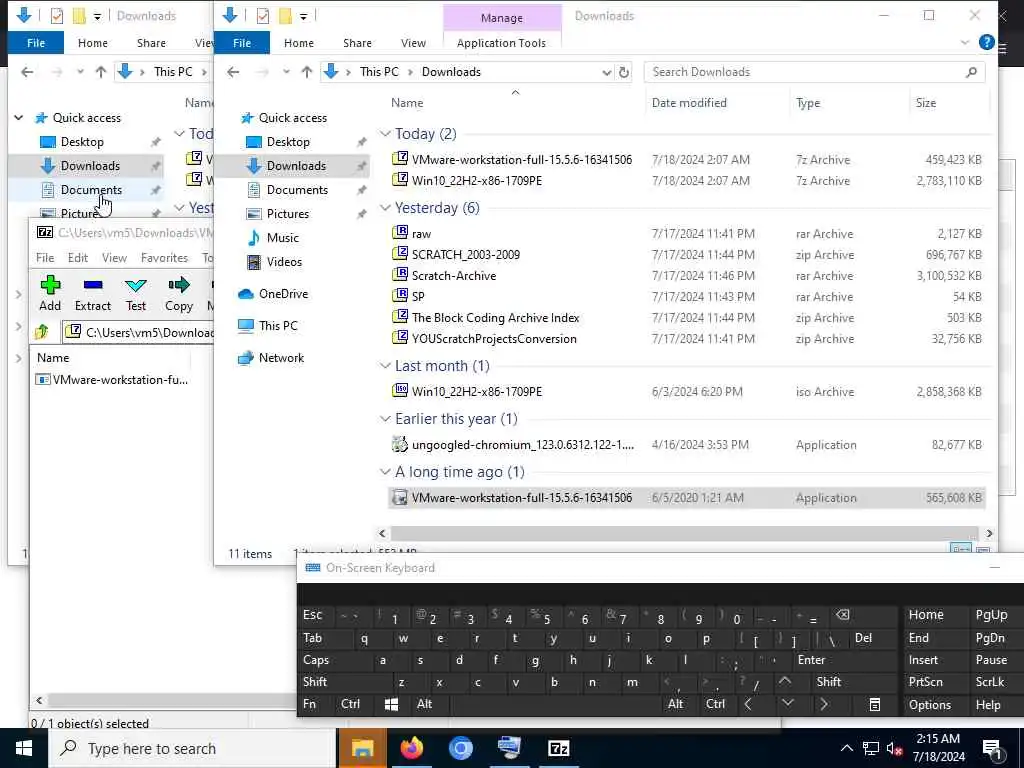
Task: Refresh the Downloads folder view
Action: pos(624,72)
